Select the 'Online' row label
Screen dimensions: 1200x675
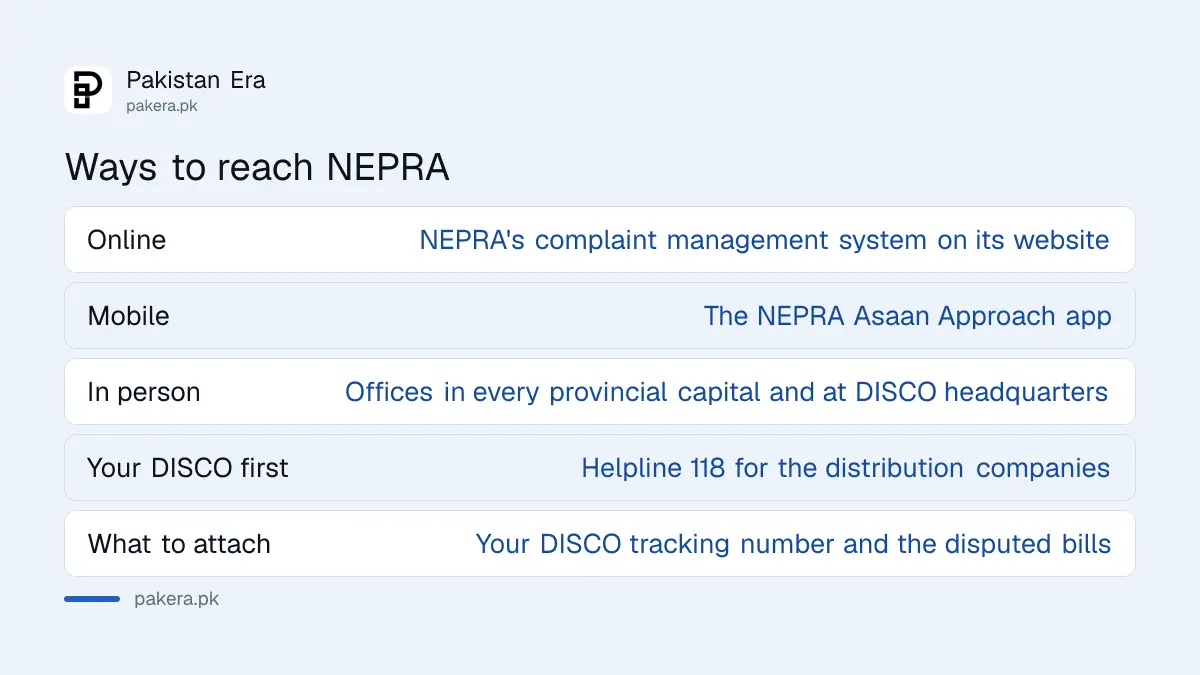point(127,240)
